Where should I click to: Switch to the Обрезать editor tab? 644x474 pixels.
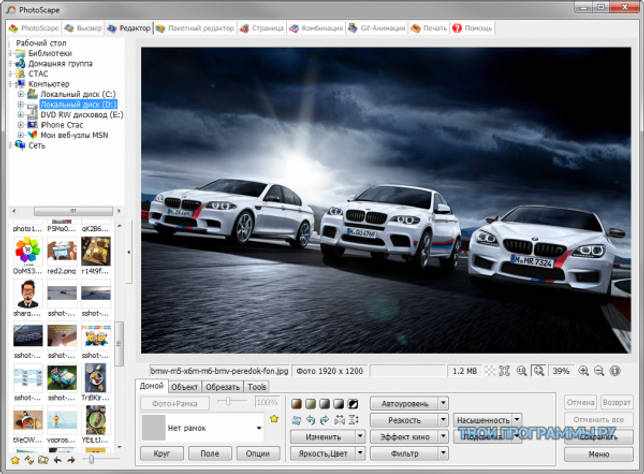(x=223, y=387)
